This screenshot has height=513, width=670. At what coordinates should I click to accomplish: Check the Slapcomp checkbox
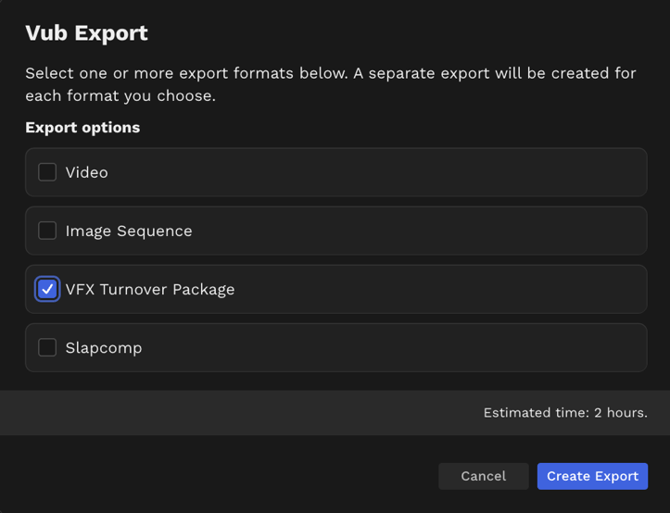(x=47, y=348)
